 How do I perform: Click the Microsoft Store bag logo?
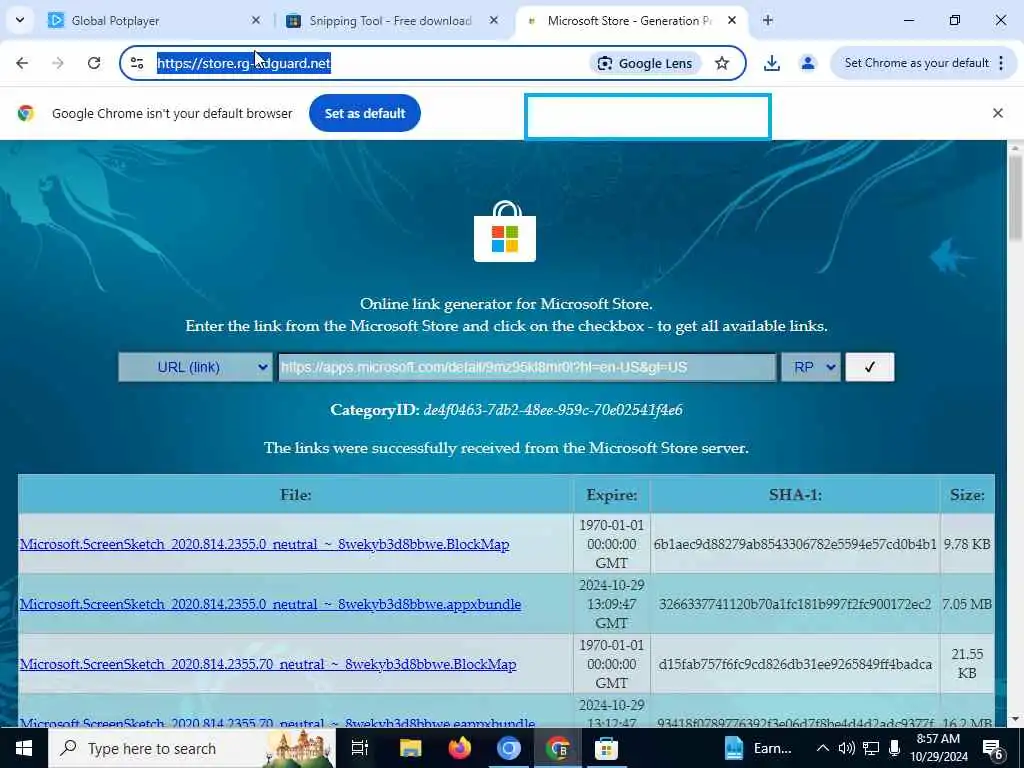click(505, 231)
